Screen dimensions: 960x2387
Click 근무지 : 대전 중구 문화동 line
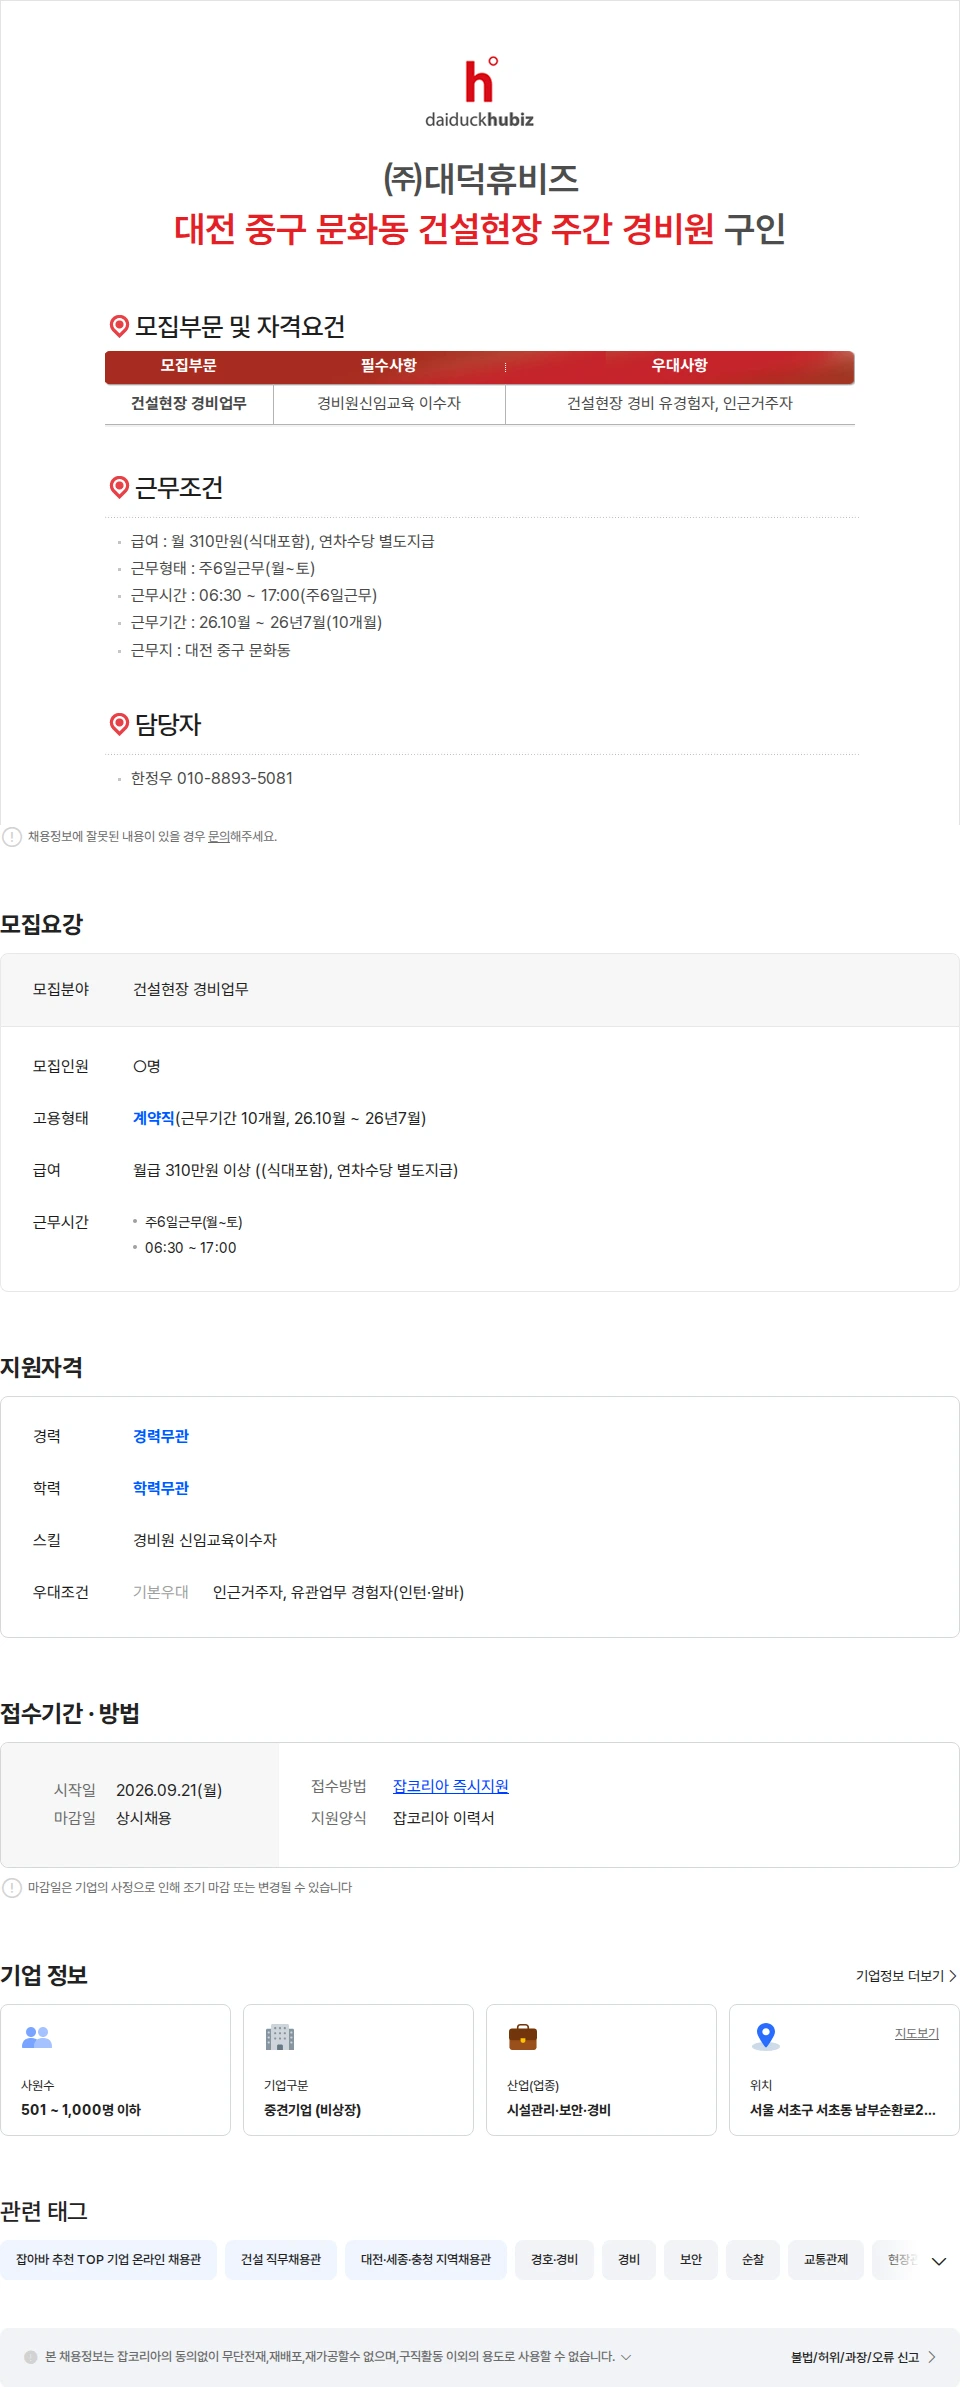pos(211,650)
